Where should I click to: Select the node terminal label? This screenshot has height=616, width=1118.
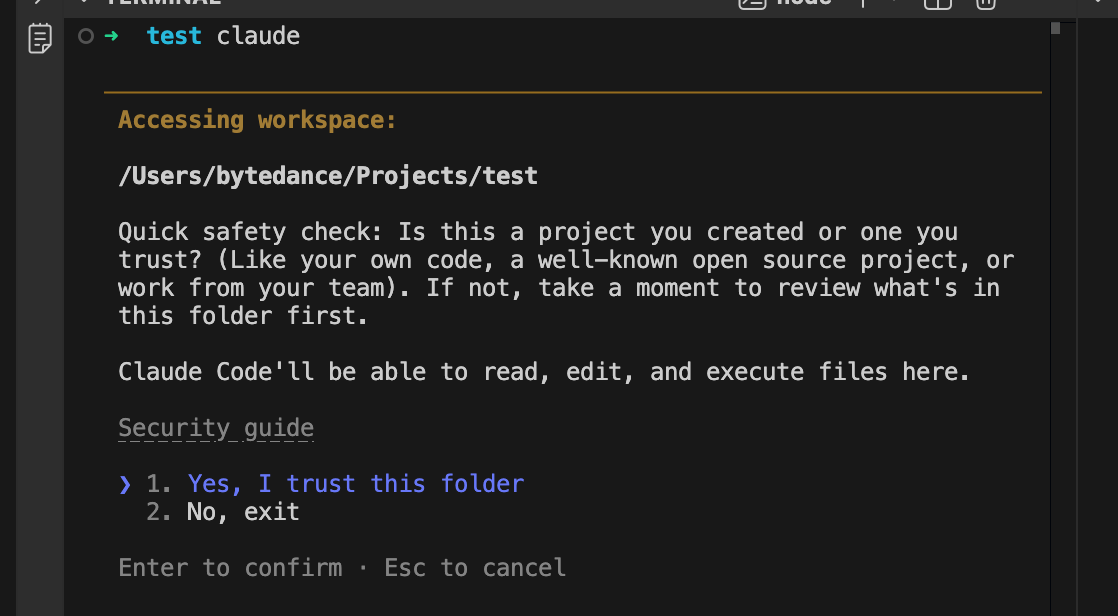tap(804, 2)
